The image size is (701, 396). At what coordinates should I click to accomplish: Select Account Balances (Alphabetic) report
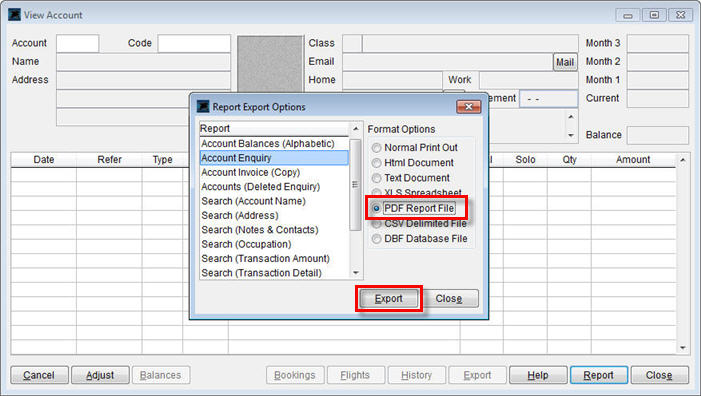pos(274,143)
